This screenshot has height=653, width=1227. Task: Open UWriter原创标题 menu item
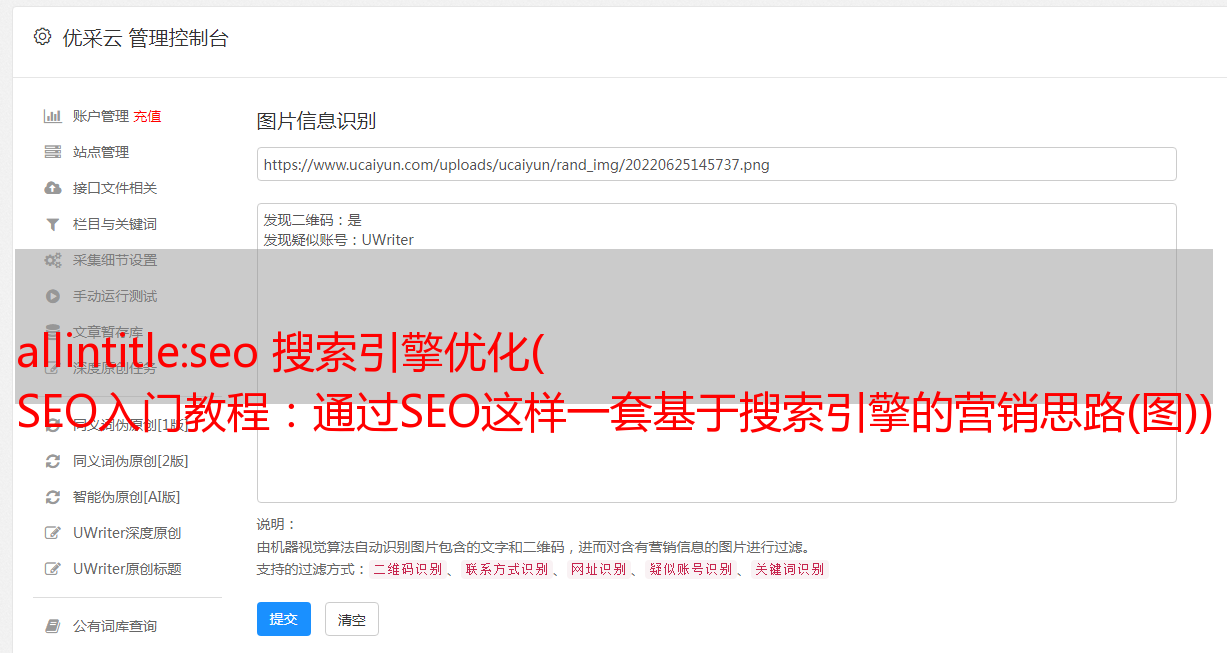[x=127, y=569]
